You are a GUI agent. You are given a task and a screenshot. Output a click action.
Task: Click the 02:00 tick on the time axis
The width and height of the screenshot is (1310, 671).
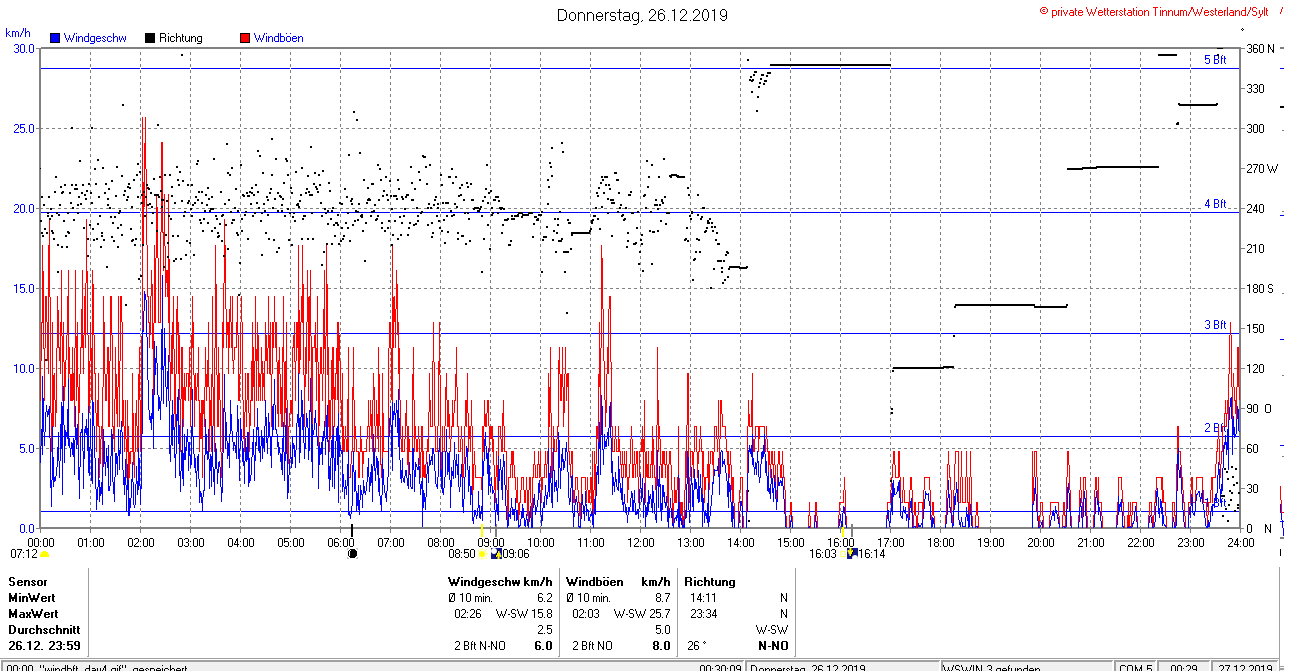pos(141,542)
